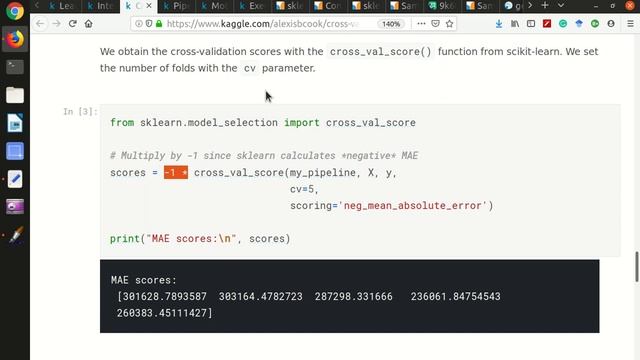Open a new browser tab
The width and height of the screenshot is (640, 360).
click(x=544, y=5)
